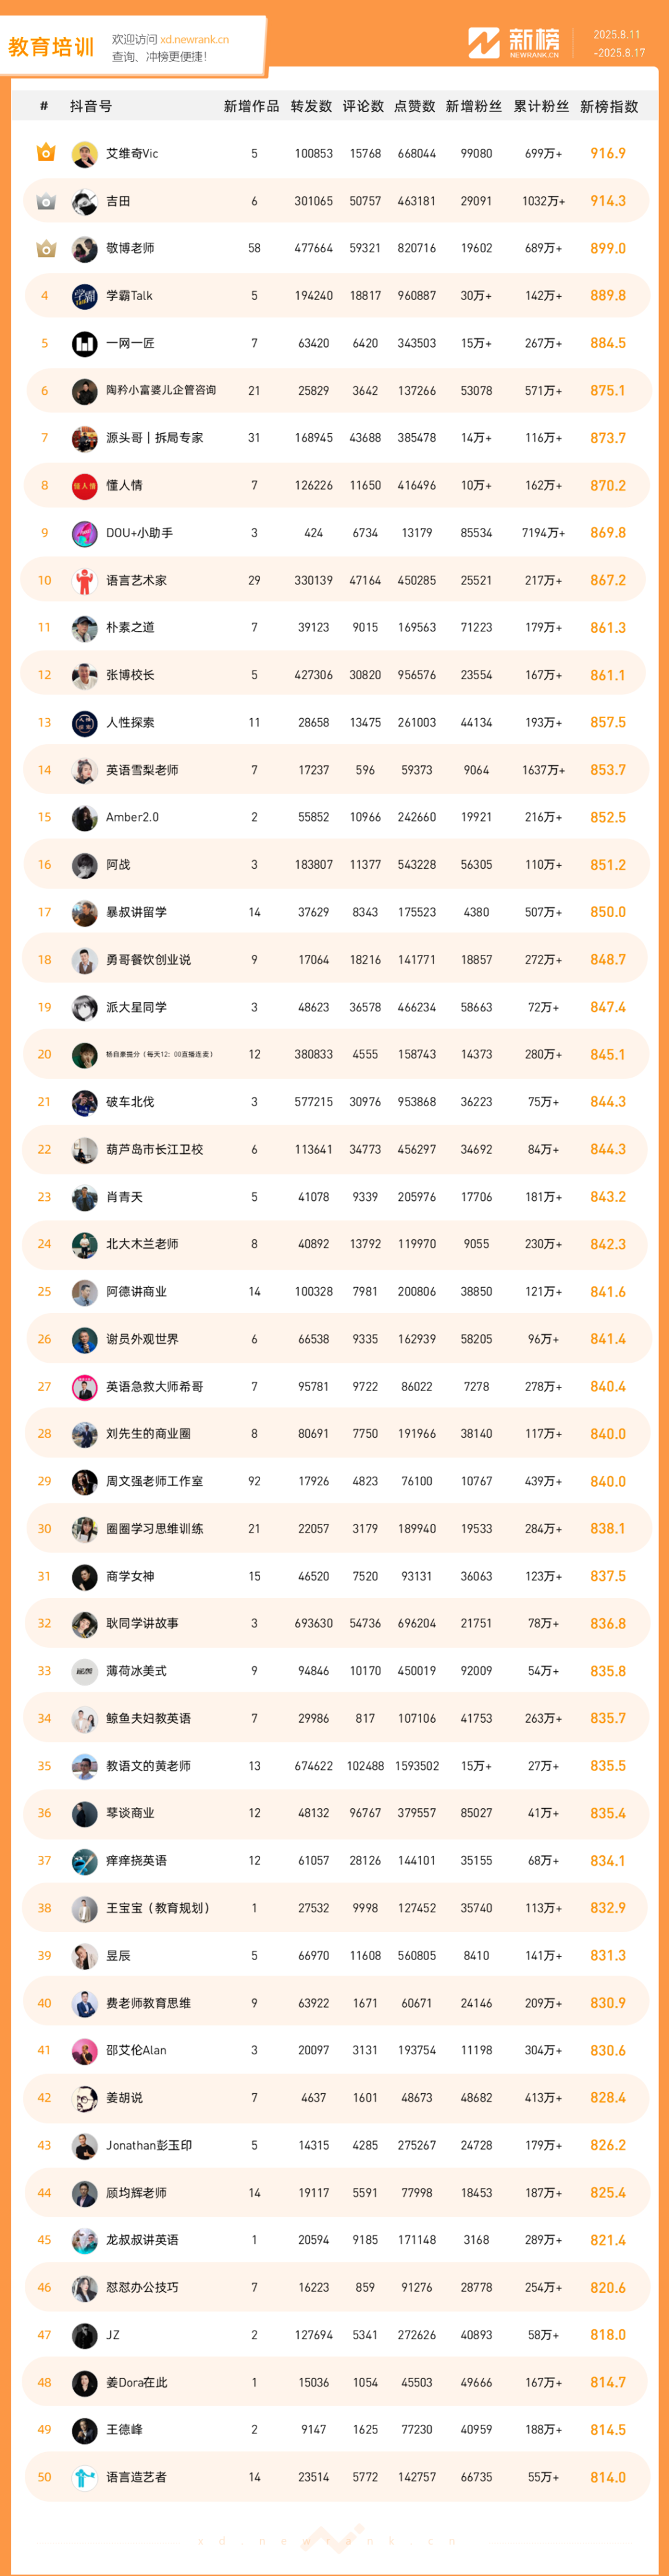
Task: Click the avatar for 学霸Talk
Action: click(85, 296)
